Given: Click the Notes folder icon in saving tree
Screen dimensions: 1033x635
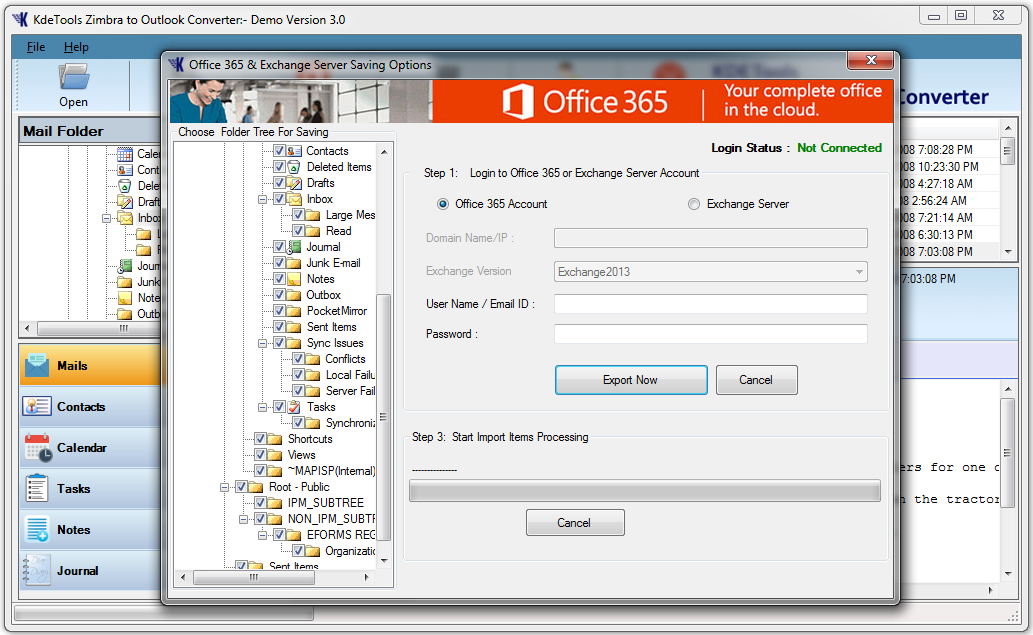Looking at the screenshot, I should point(294,279).
